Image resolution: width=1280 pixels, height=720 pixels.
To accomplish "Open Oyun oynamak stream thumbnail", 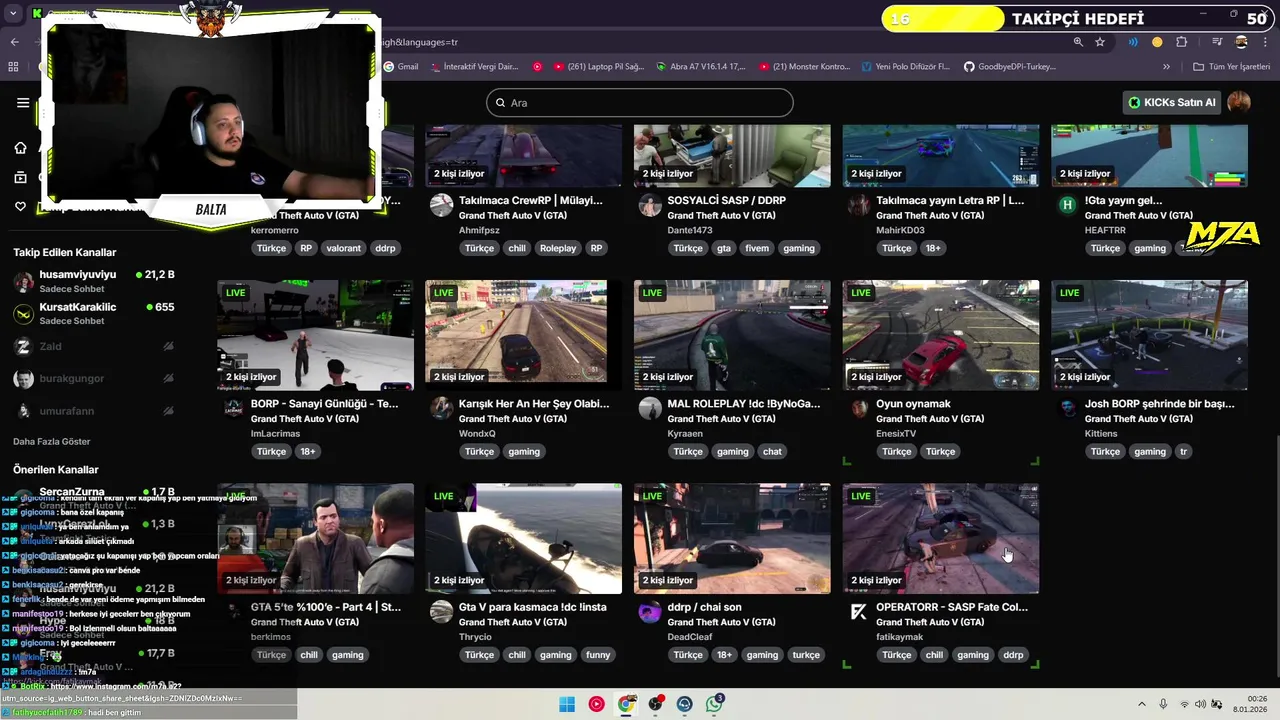I will (x=941, y=335).
